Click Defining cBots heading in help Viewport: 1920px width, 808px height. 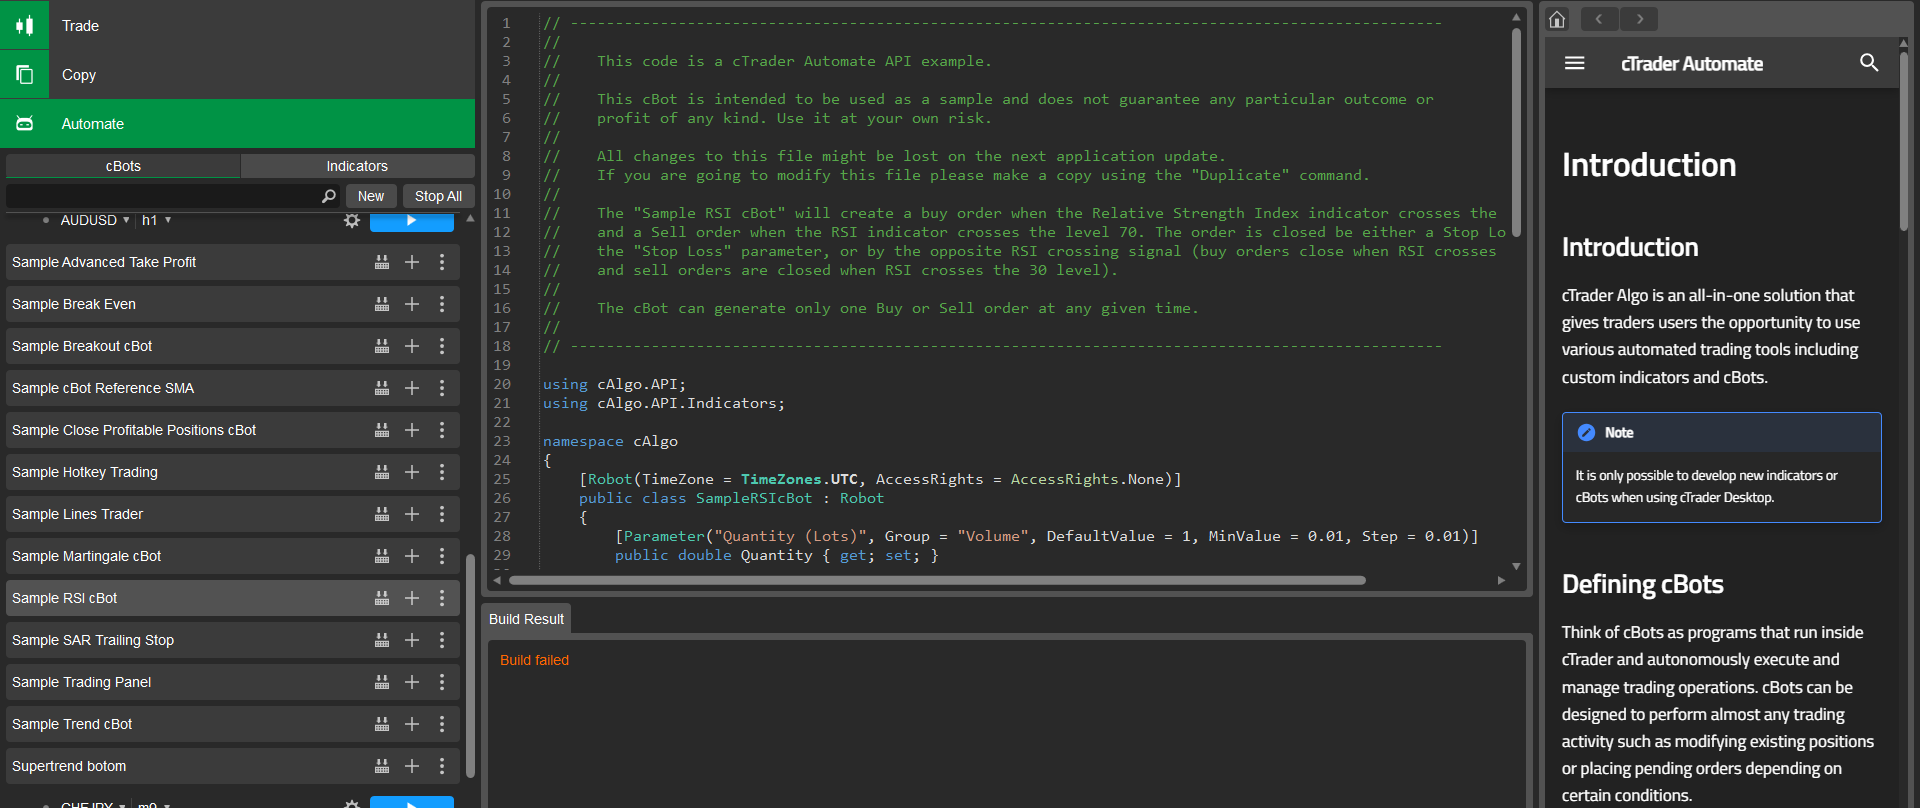(x=1642, y=584)
